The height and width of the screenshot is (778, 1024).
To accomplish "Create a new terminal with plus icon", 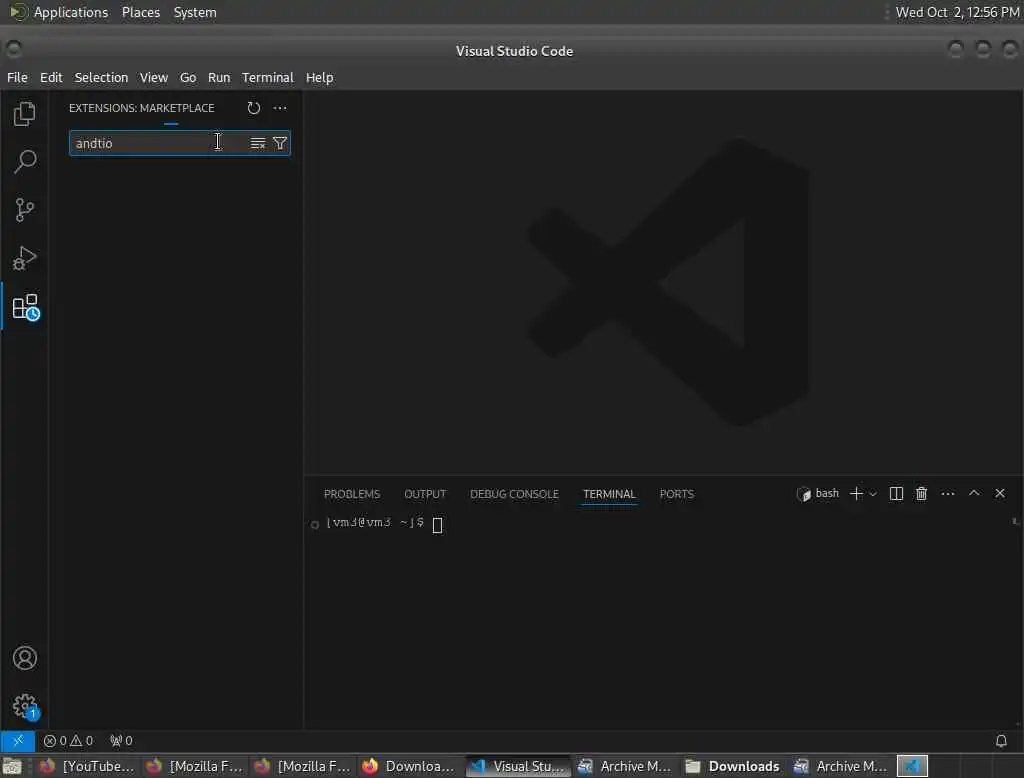I will pos(856,494).
